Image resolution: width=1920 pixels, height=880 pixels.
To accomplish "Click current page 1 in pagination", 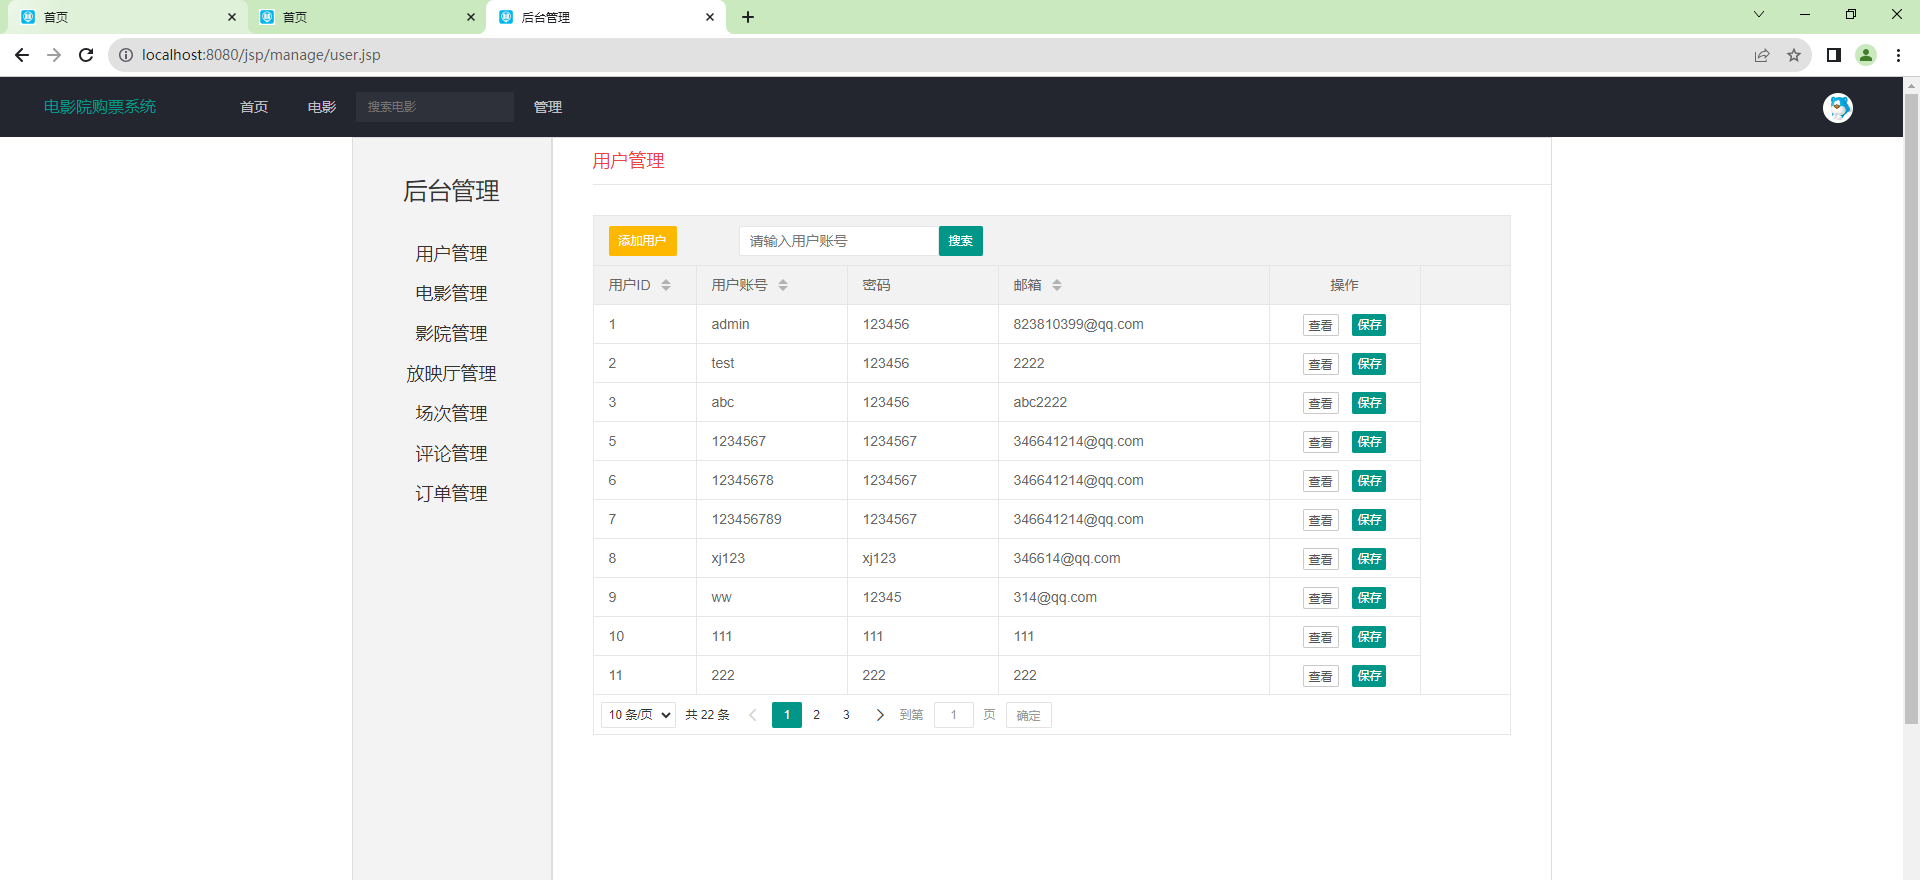I will (787, 715).
